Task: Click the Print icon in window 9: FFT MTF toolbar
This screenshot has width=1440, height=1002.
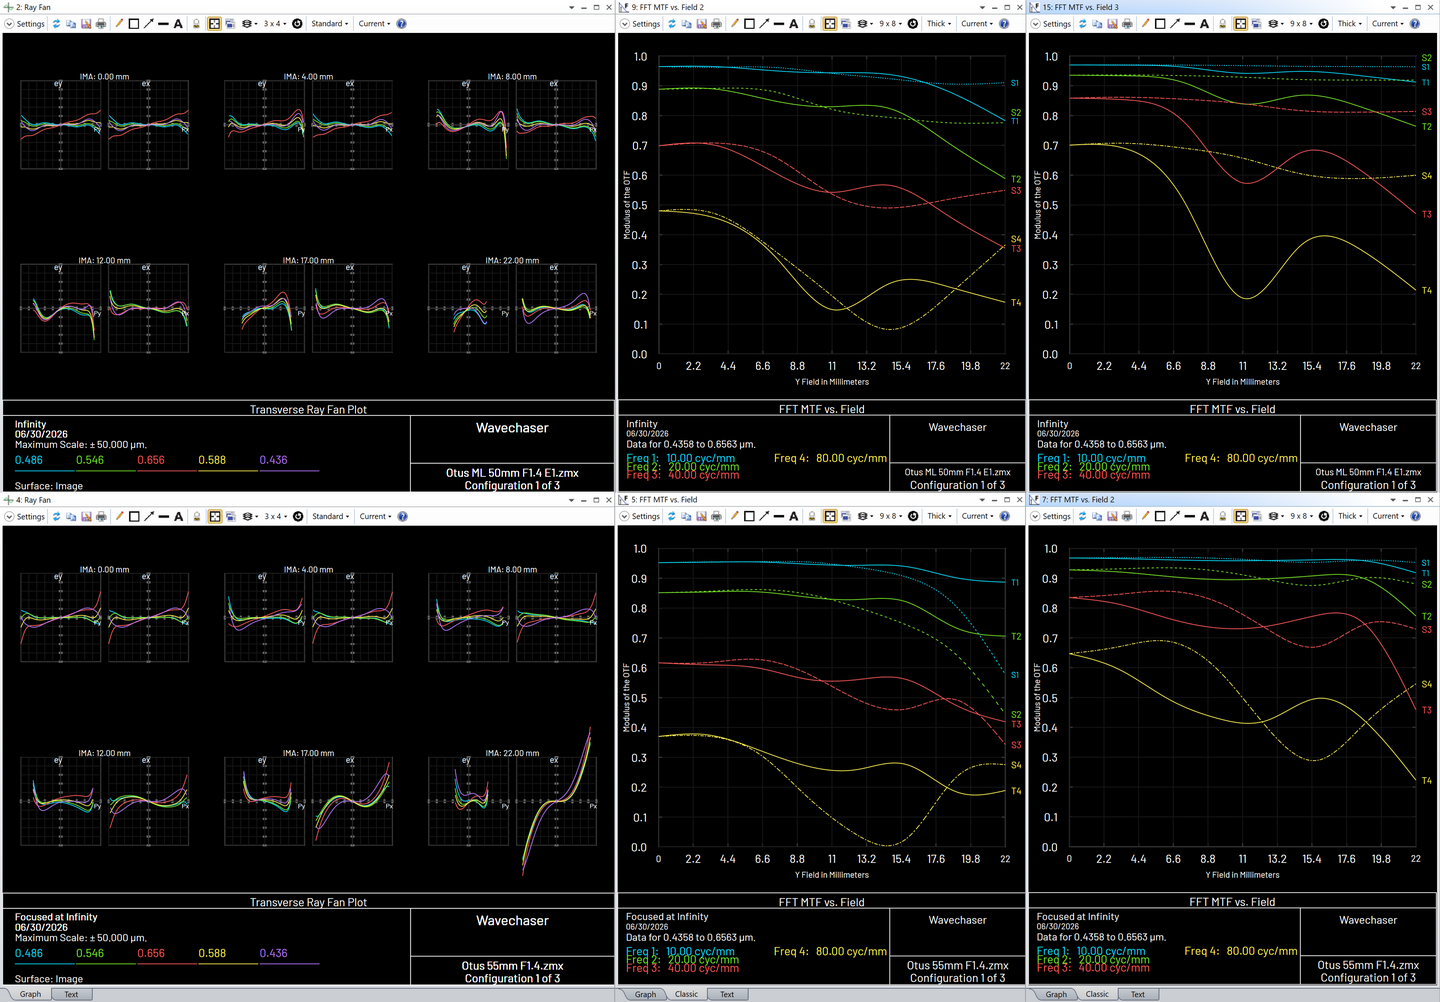Action: [x=716, y=23]
